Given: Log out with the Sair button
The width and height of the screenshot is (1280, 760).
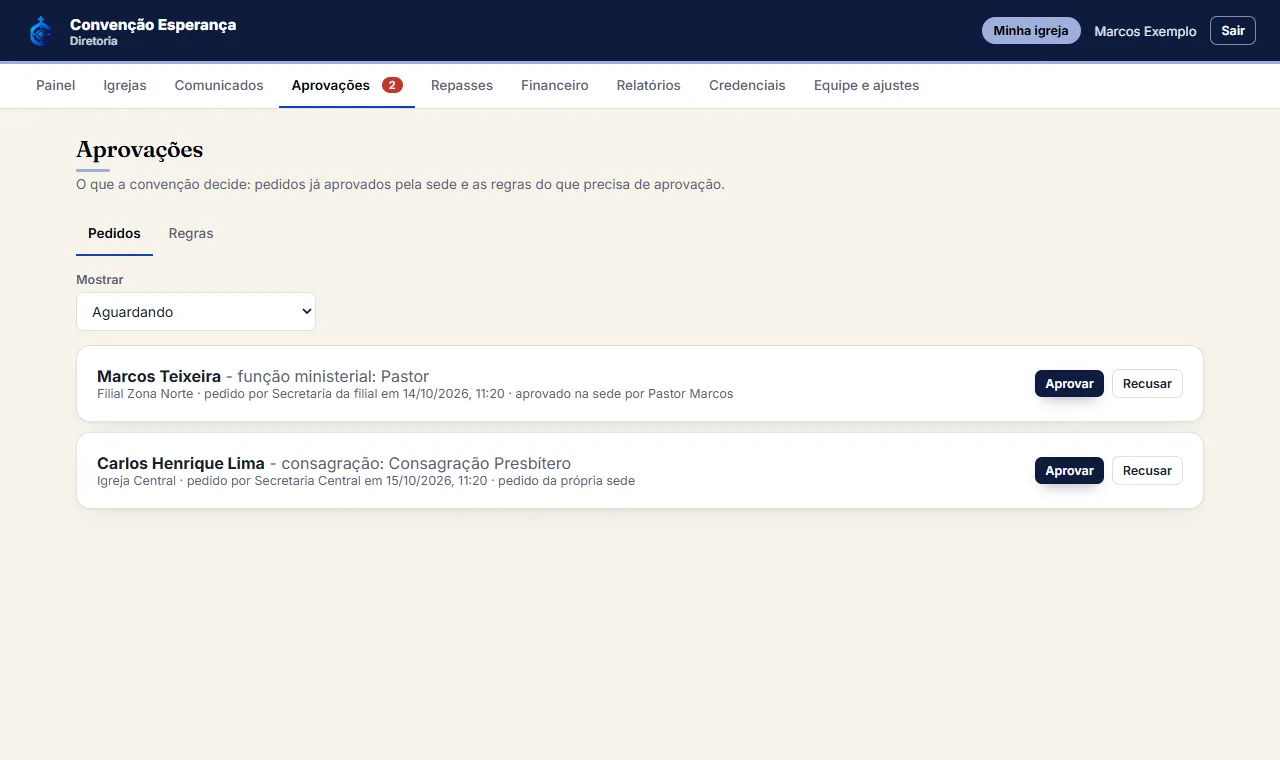Looking at the screenshot, I should pos(1233,31).
